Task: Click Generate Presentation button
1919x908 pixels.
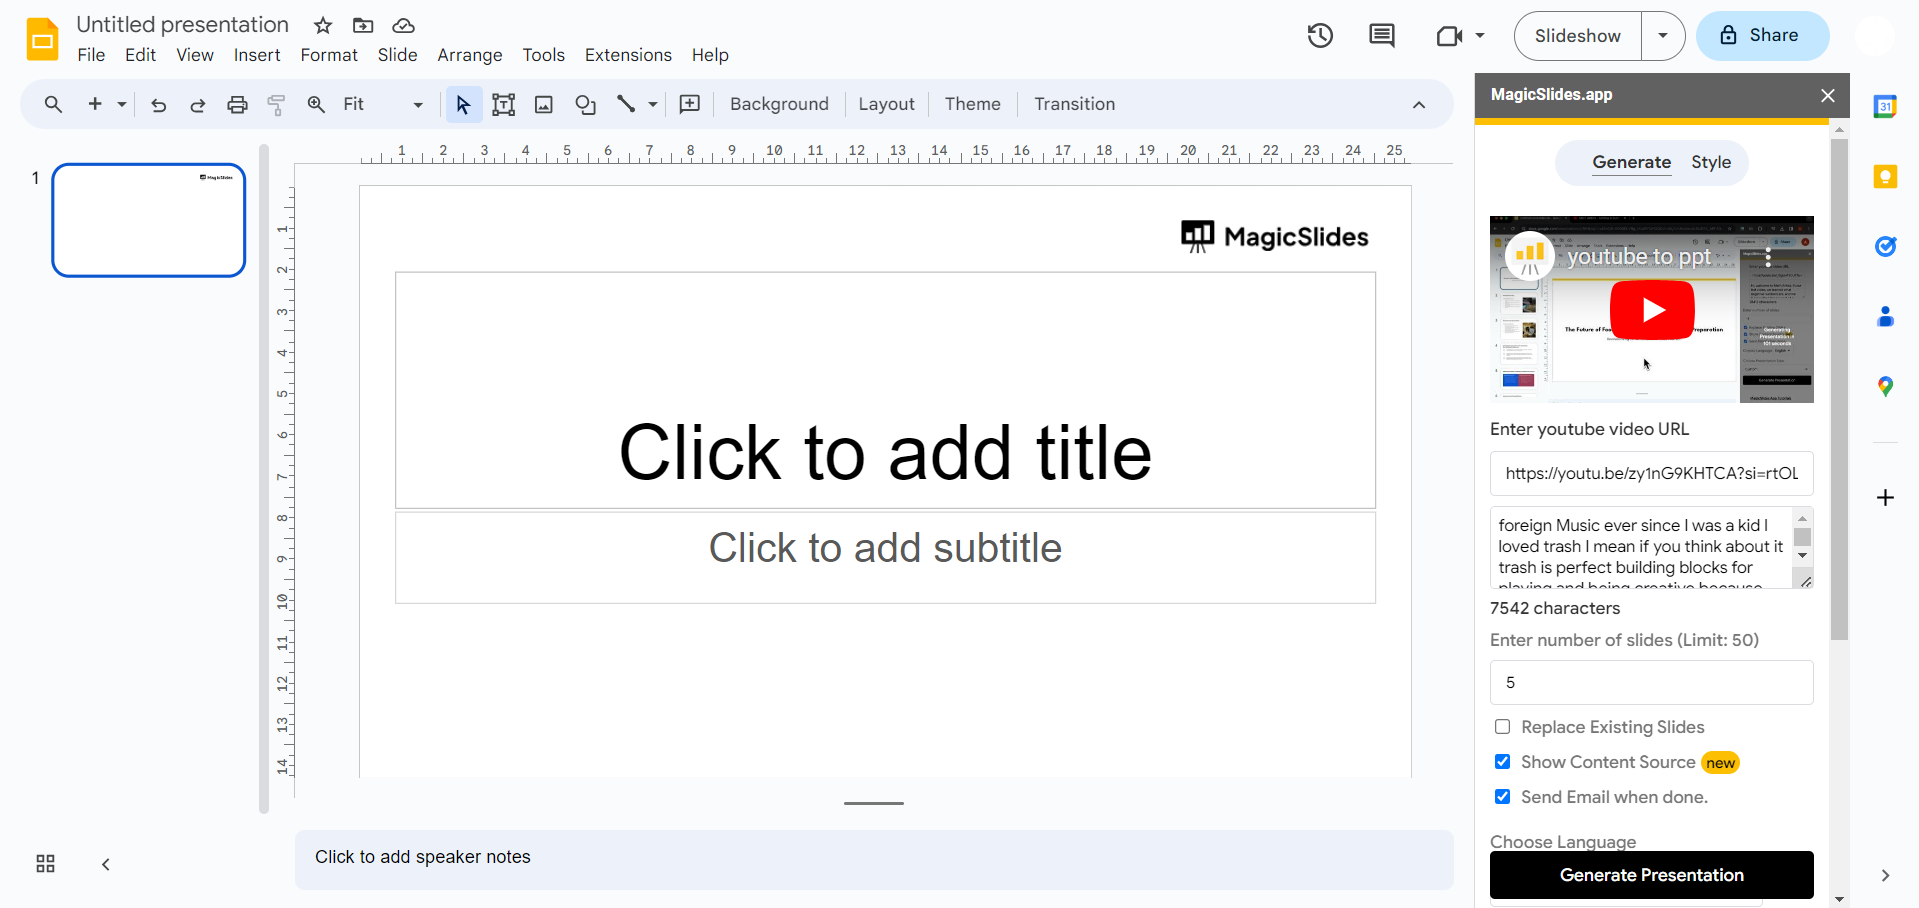Action: [1651, 875]
